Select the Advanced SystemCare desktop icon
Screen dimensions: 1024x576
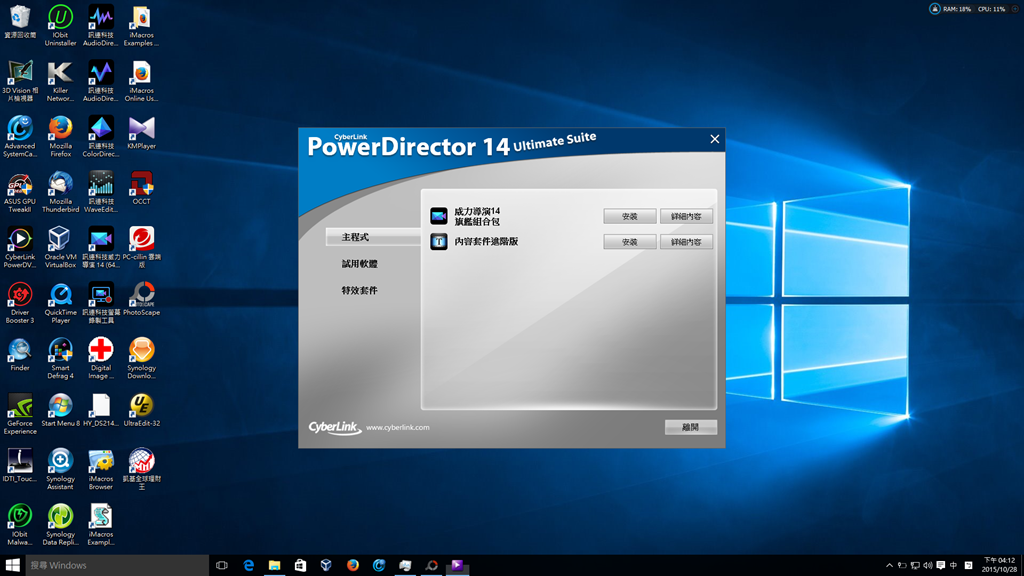[20, 136]
